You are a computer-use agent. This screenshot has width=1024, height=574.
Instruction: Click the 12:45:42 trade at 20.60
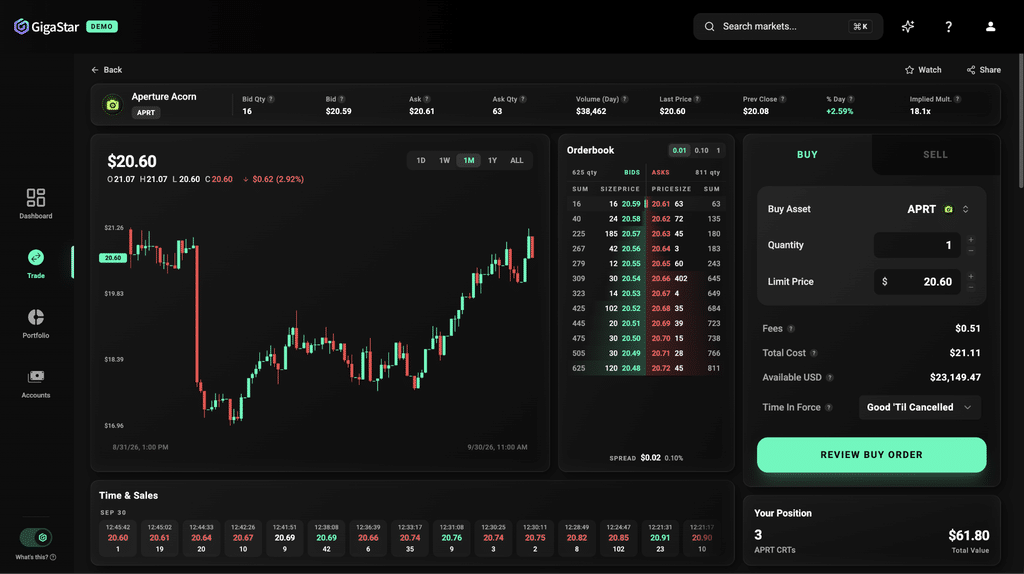tap(118, 538)
